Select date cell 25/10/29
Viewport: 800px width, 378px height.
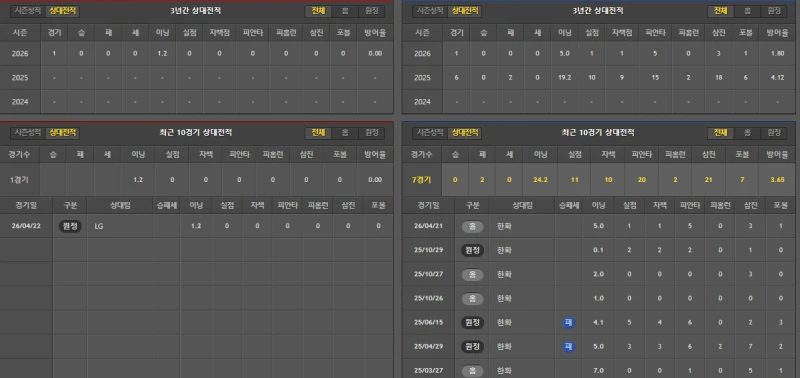coord(428,250)
